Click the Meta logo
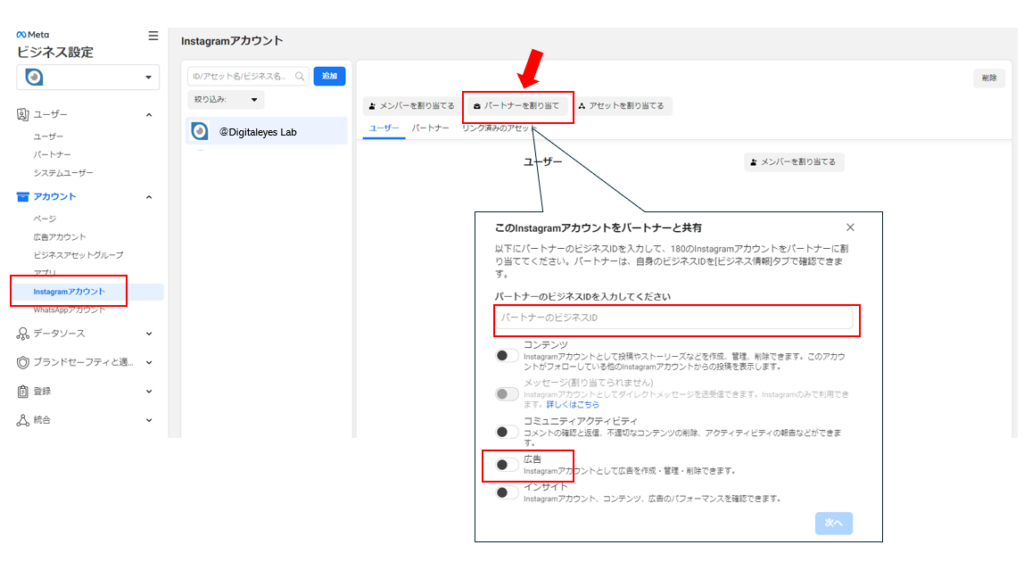Screen dimensions: 1024x578 click(33, 35)
